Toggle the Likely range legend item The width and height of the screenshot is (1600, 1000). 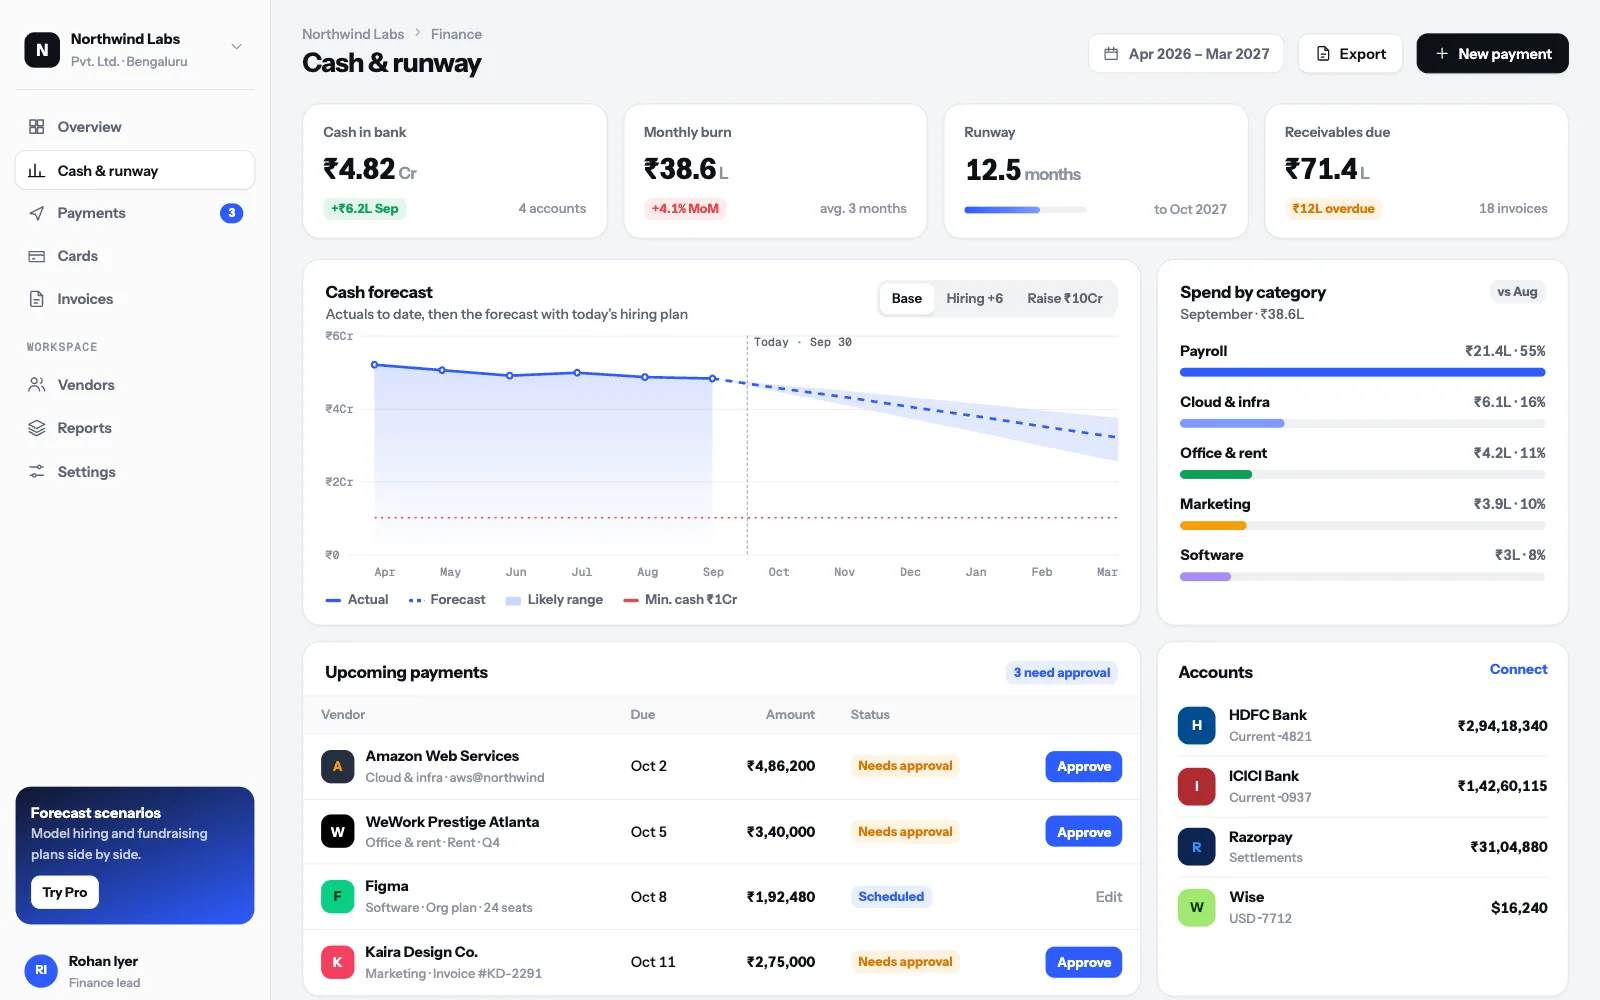(554, 600)
